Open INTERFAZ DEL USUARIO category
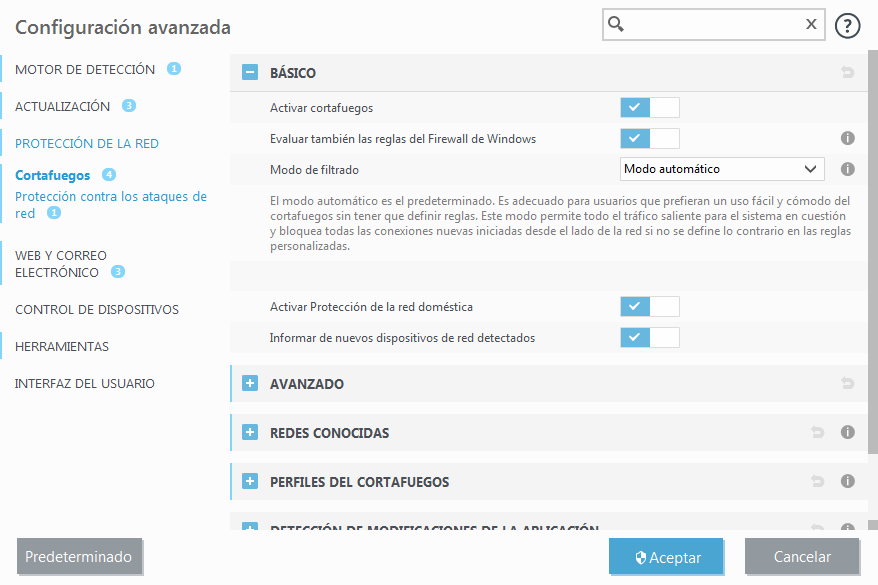This screenshot has height=585, width=878. click(x=85, y=383)
